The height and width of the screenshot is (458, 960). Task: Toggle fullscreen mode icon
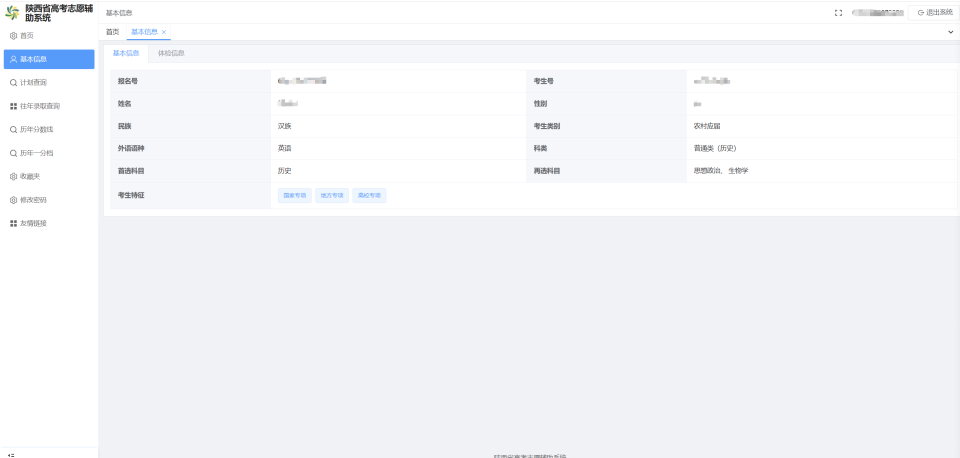pyautogui.click(x=838, y=13)
